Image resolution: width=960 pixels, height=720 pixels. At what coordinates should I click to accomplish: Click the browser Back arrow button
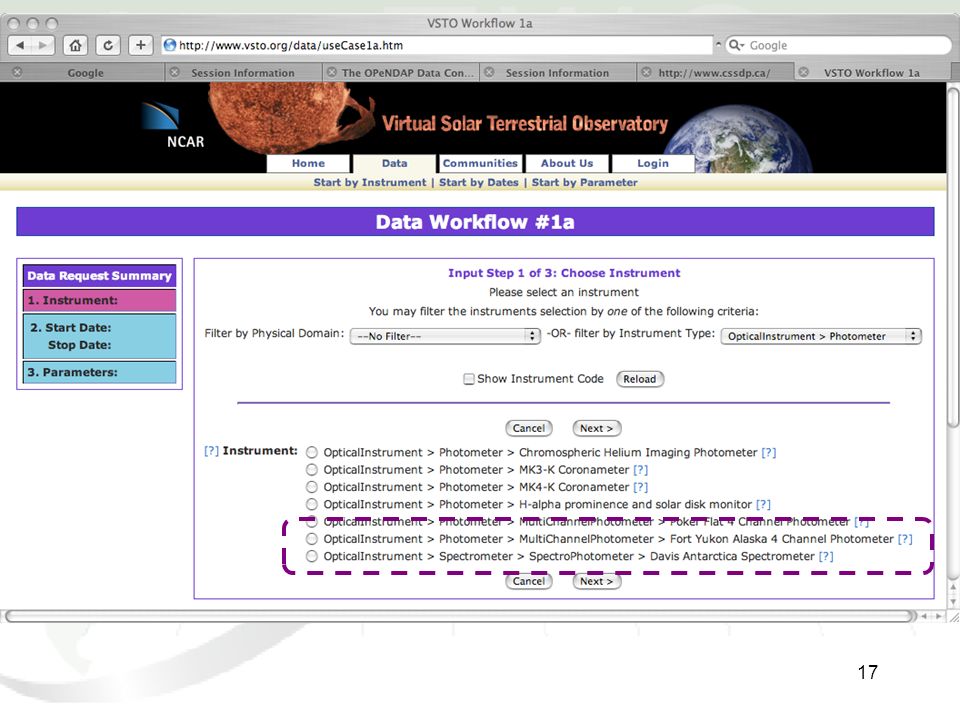click(20, 45)
